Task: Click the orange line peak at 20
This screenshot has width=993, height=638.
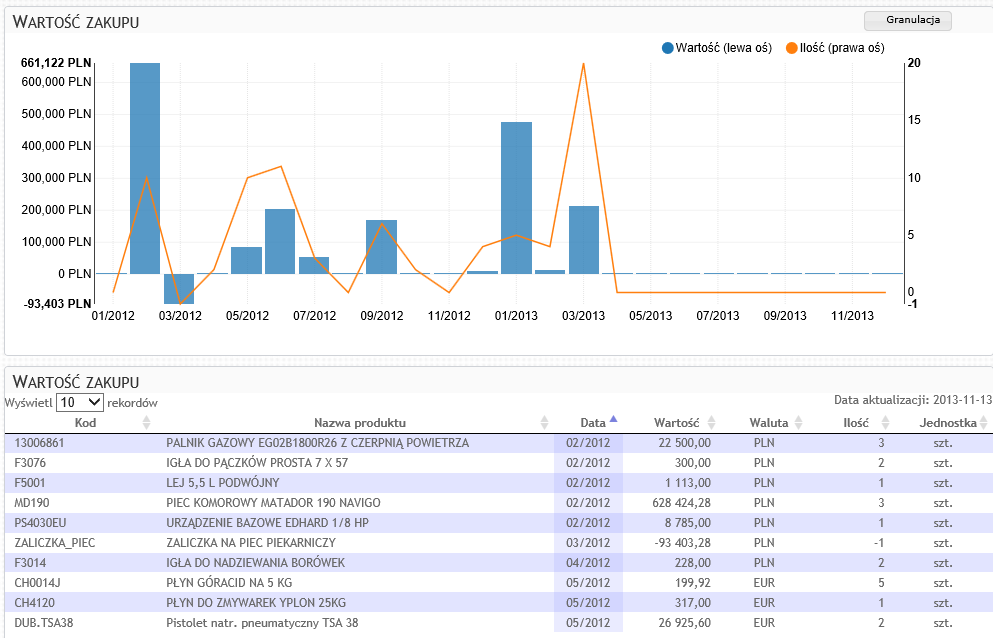Action: 583,63
